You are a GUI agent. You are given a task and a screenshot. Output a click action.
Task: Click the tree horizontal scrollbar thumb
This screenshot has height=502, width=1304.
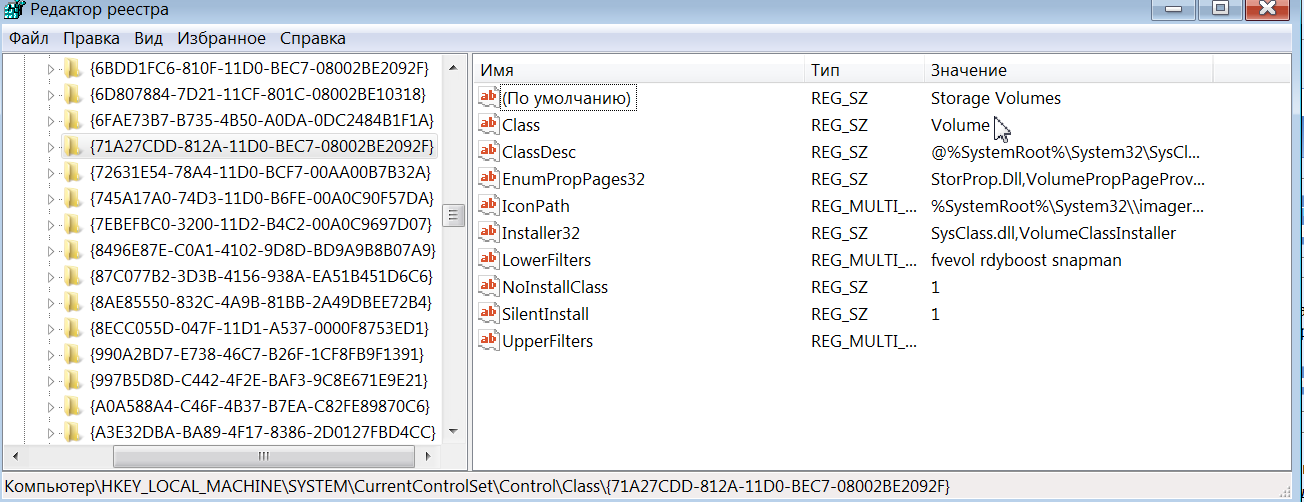(263, 456)
